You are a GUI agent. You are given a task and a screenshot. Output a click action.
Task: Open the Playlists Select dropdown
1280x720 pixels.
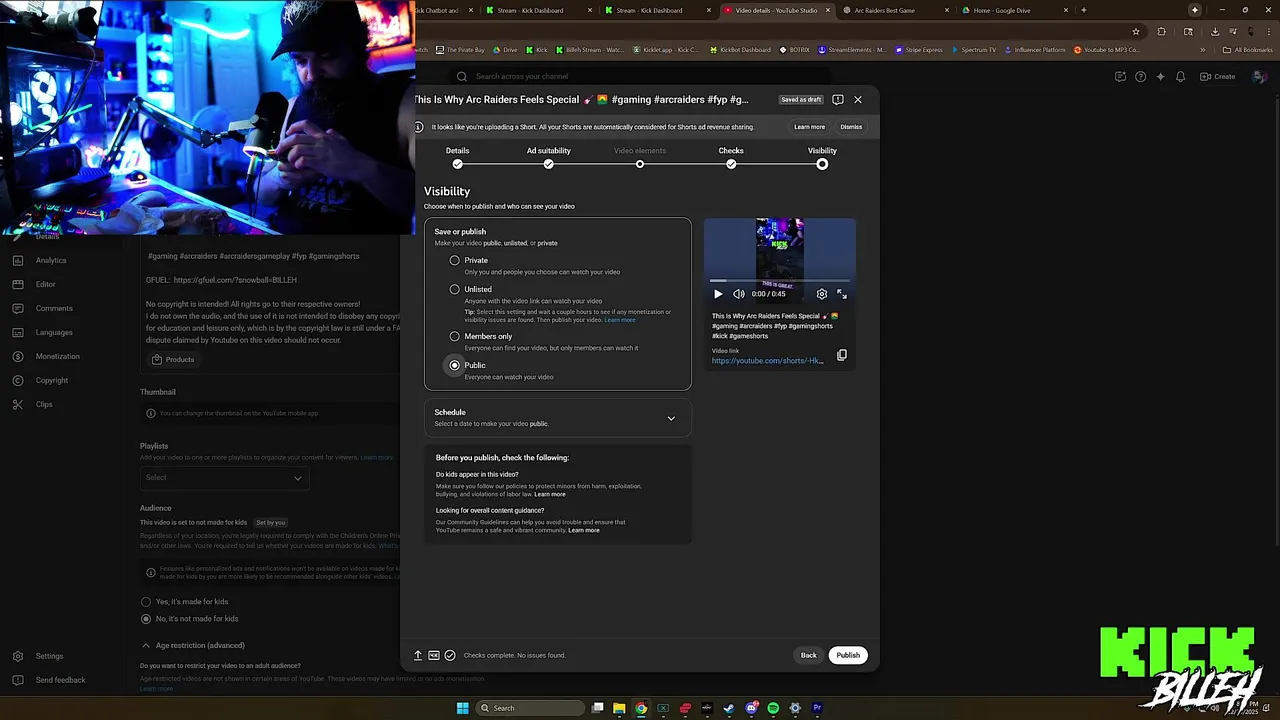click(x=224, y=478)
